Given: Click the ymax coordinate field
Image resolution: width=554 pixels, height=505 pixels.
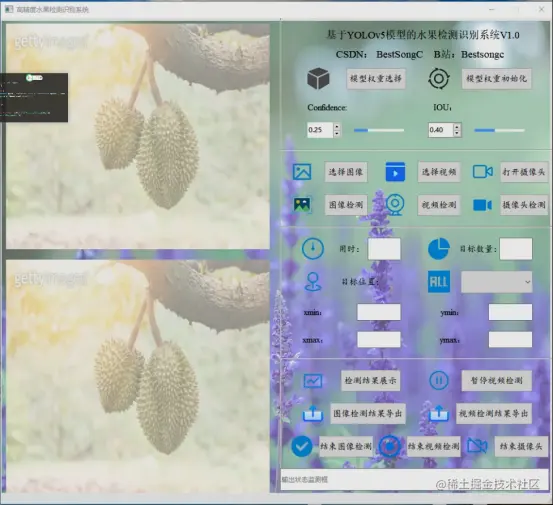Looking at the screenshot, I should (510, 340).
